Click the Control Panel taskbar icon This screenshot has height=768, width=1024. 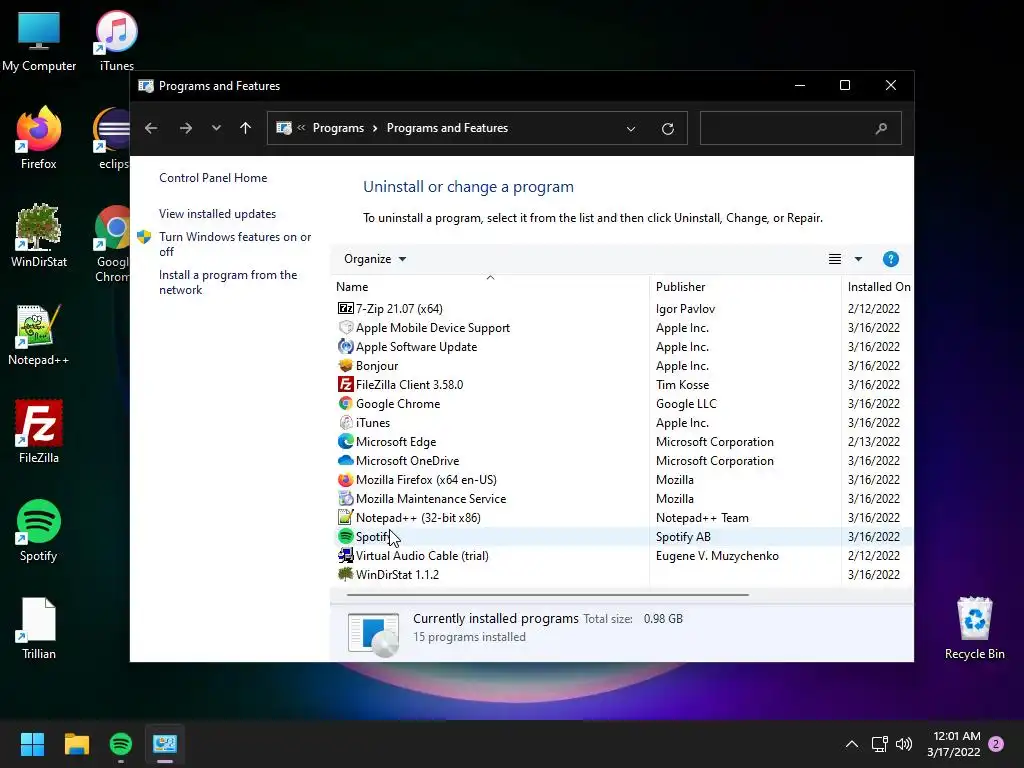(x=165, y=744)
